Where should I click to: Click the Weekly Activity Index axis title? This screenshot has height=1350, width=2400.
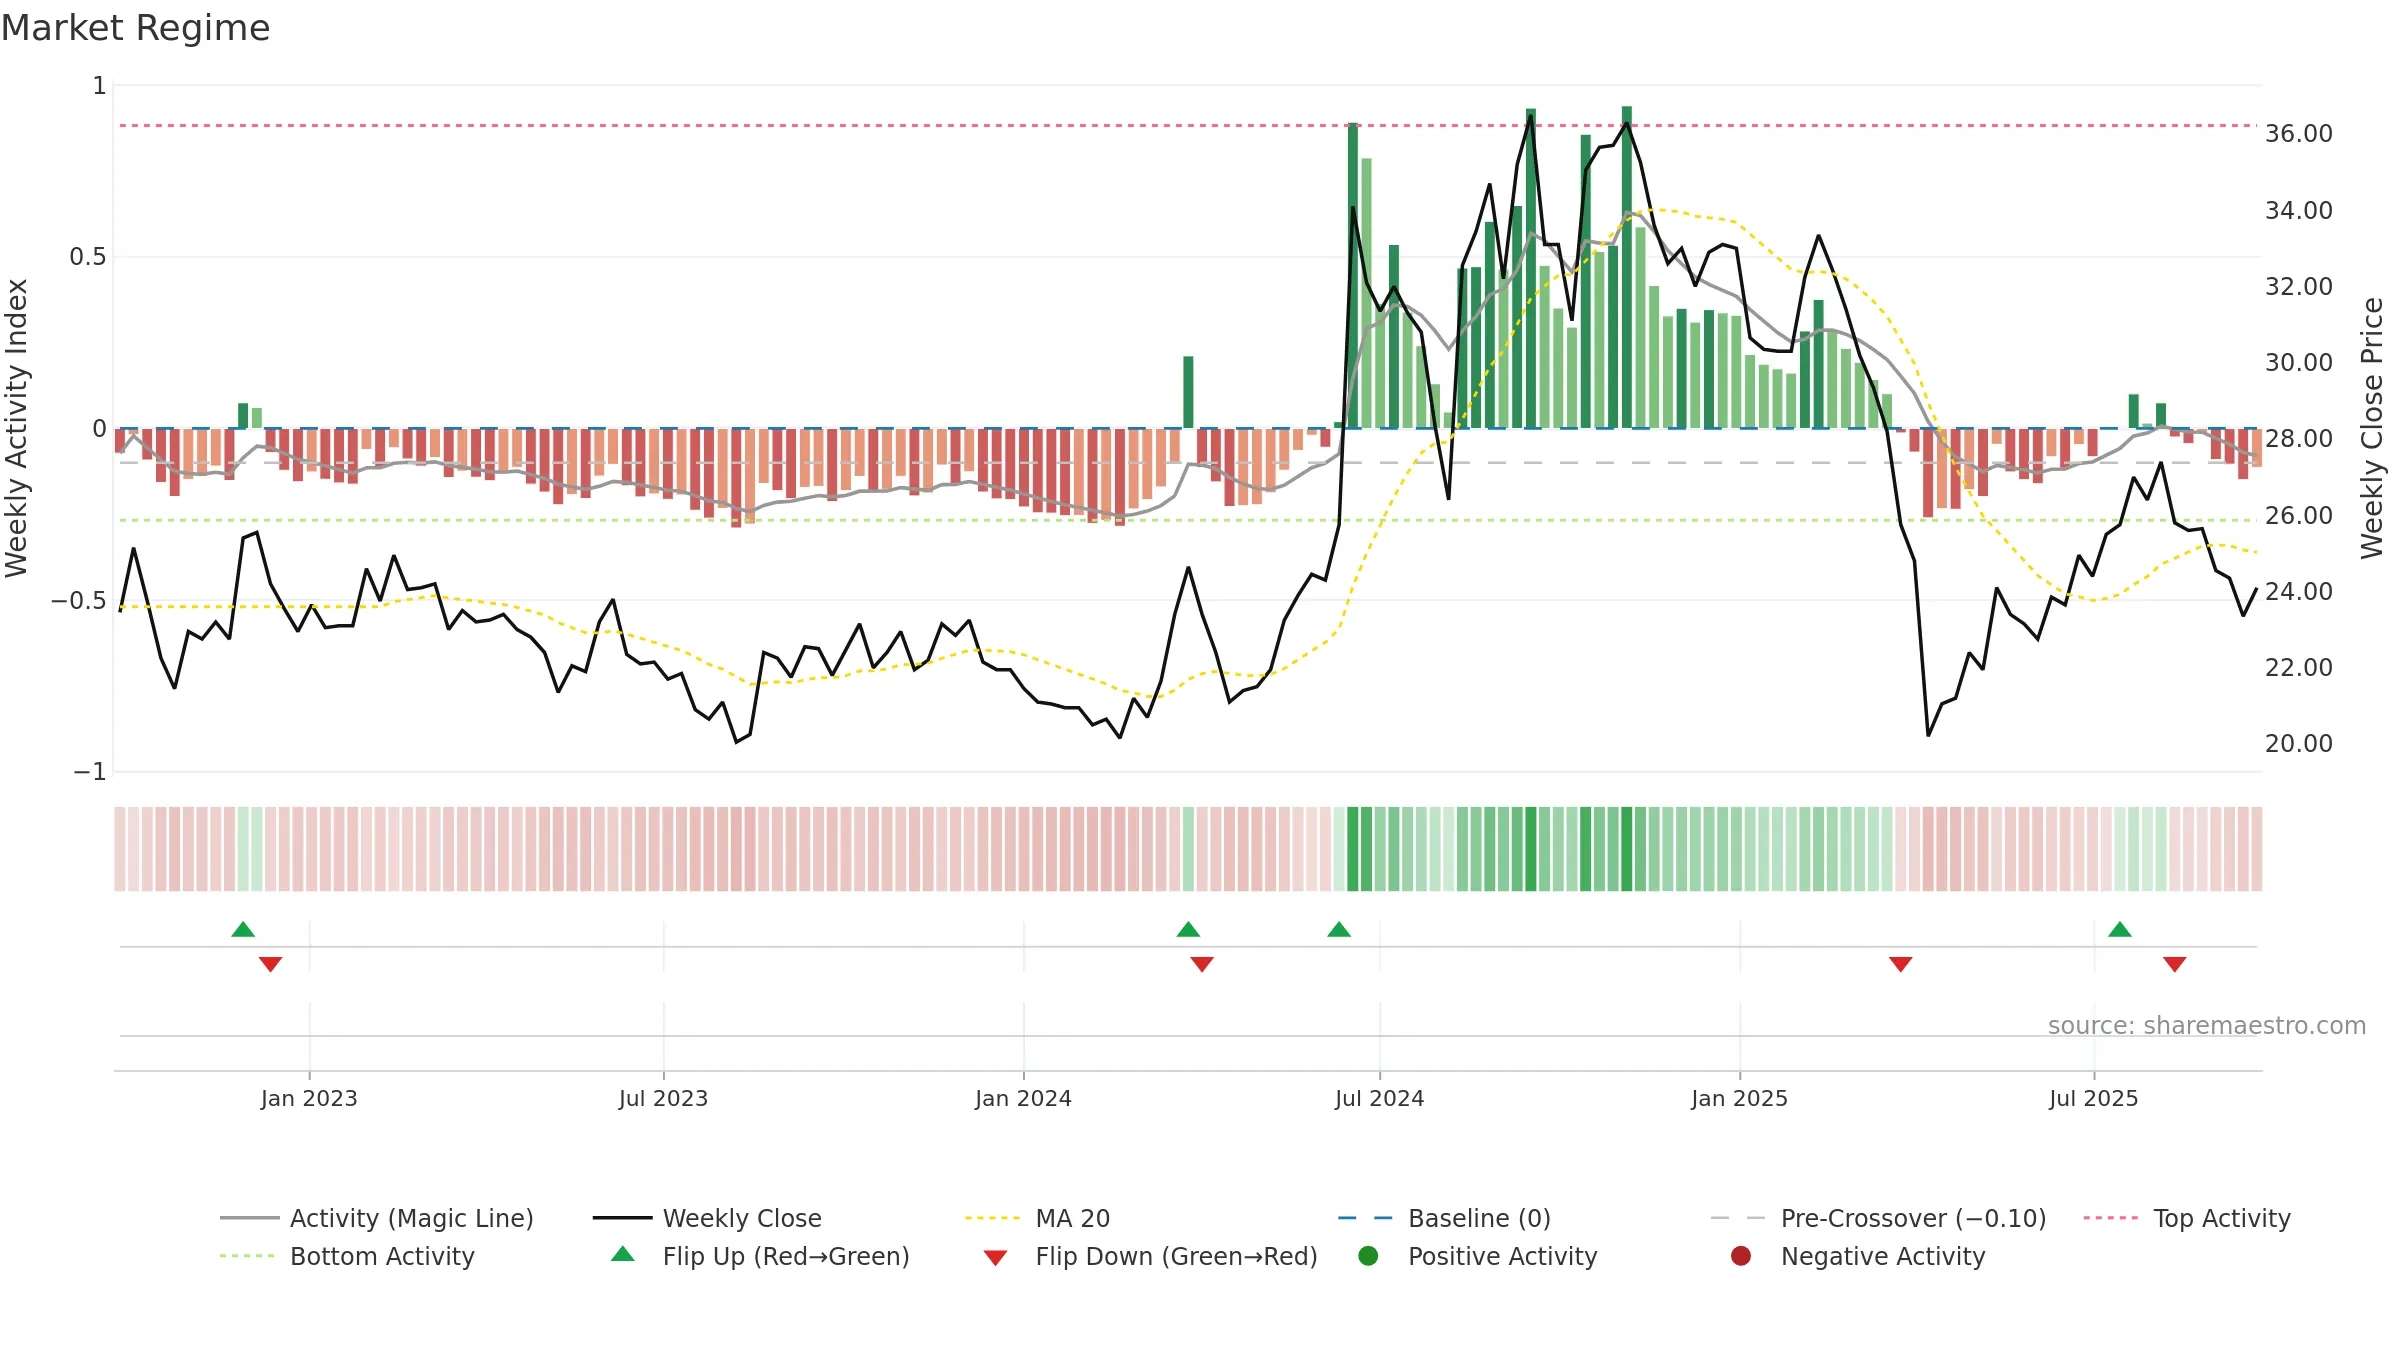pyautogui.click(x=17, y=428)
